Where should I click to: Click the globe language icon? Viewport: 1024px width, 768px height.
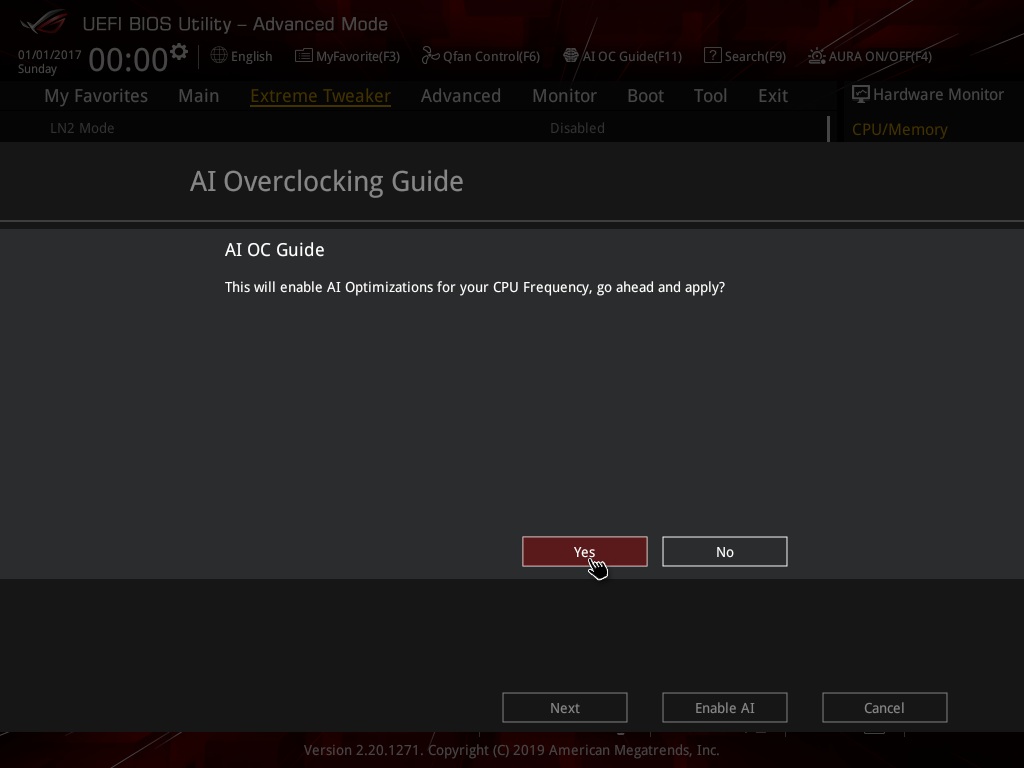click(x=219, y=56)
